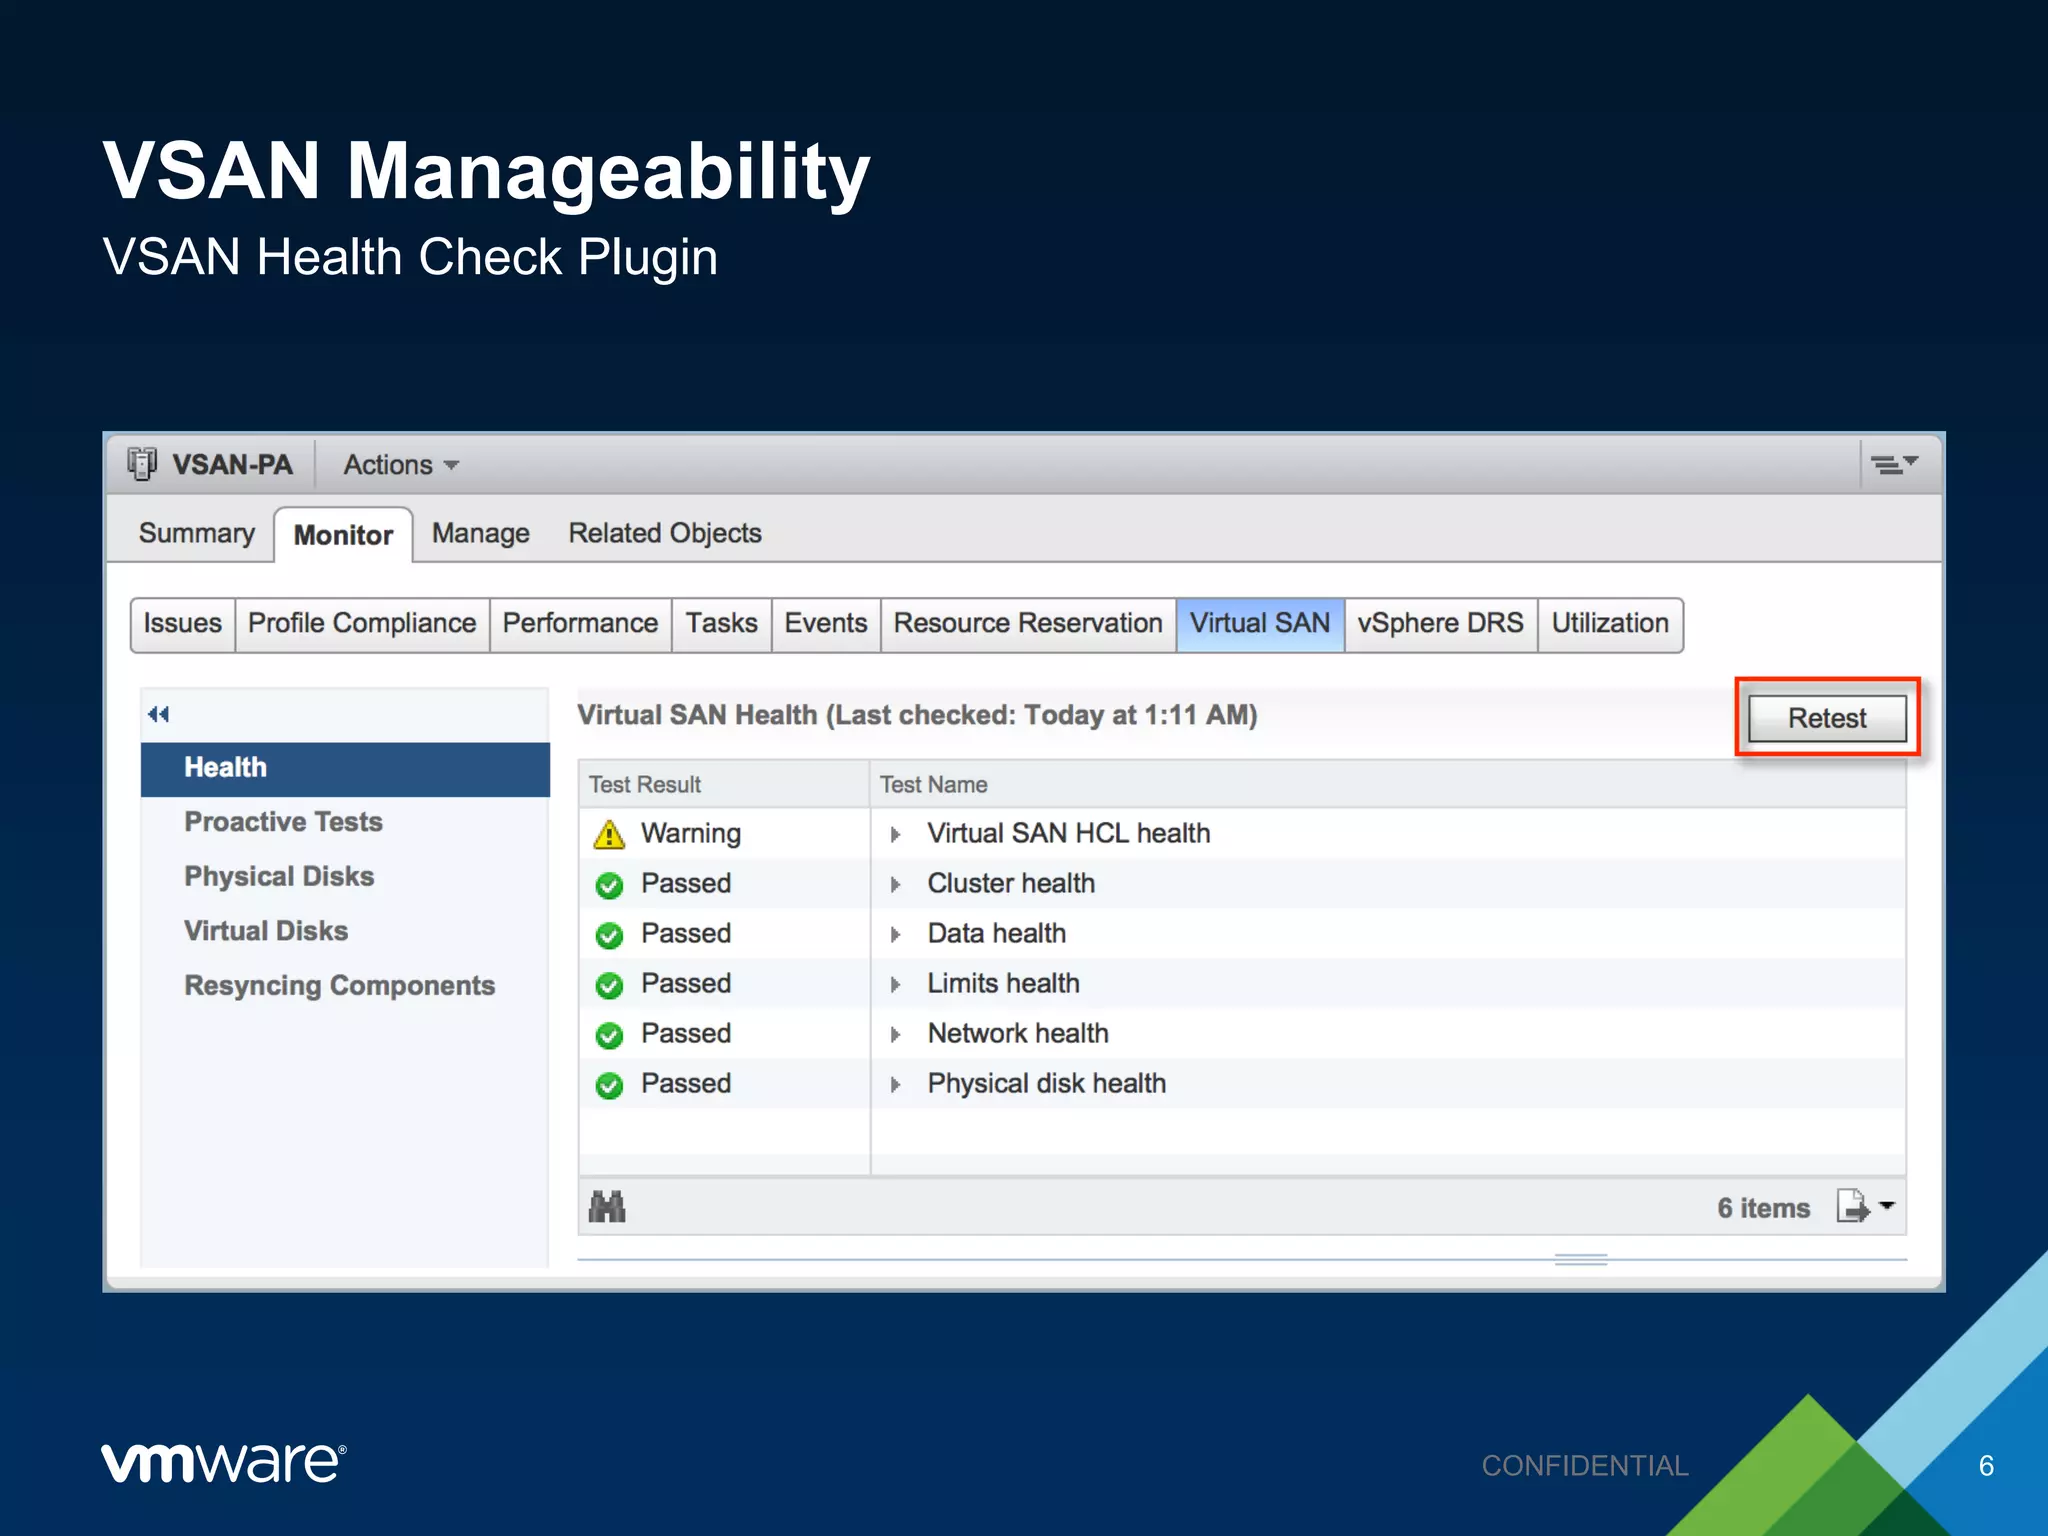Viewport: 2048px width, 1536px height.
Task: Select the 'Physical disk health' test name
Action: click(1046, 1084)
